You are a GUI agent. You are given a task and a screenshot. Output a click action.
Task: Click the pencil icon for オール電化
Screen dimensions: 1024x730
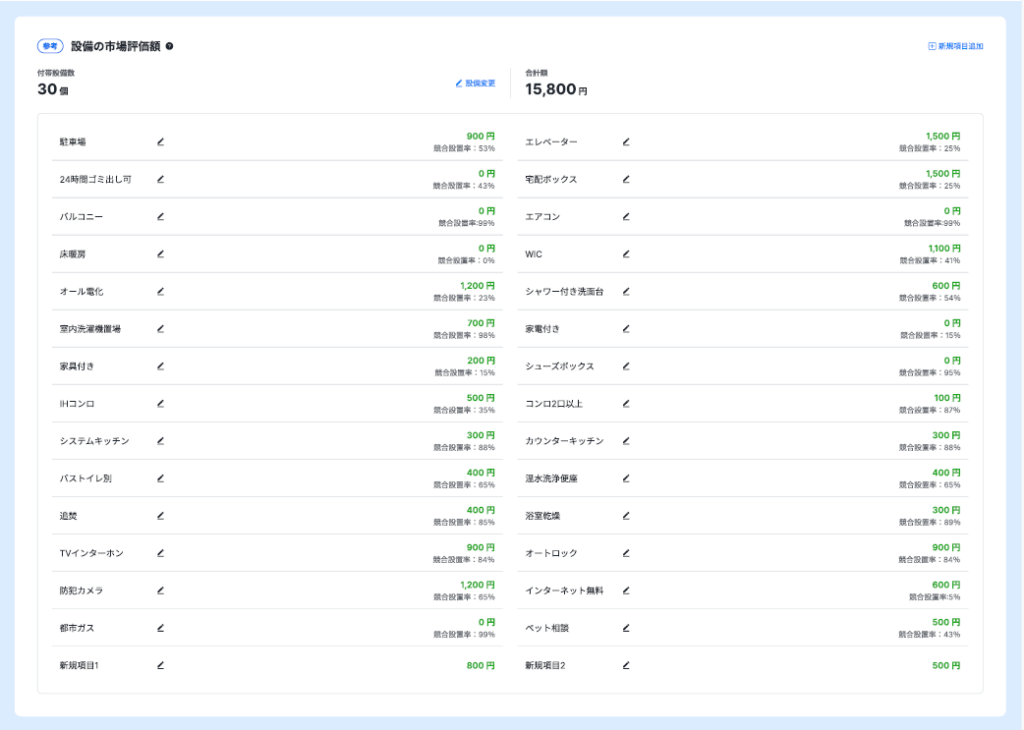[160, 292]
